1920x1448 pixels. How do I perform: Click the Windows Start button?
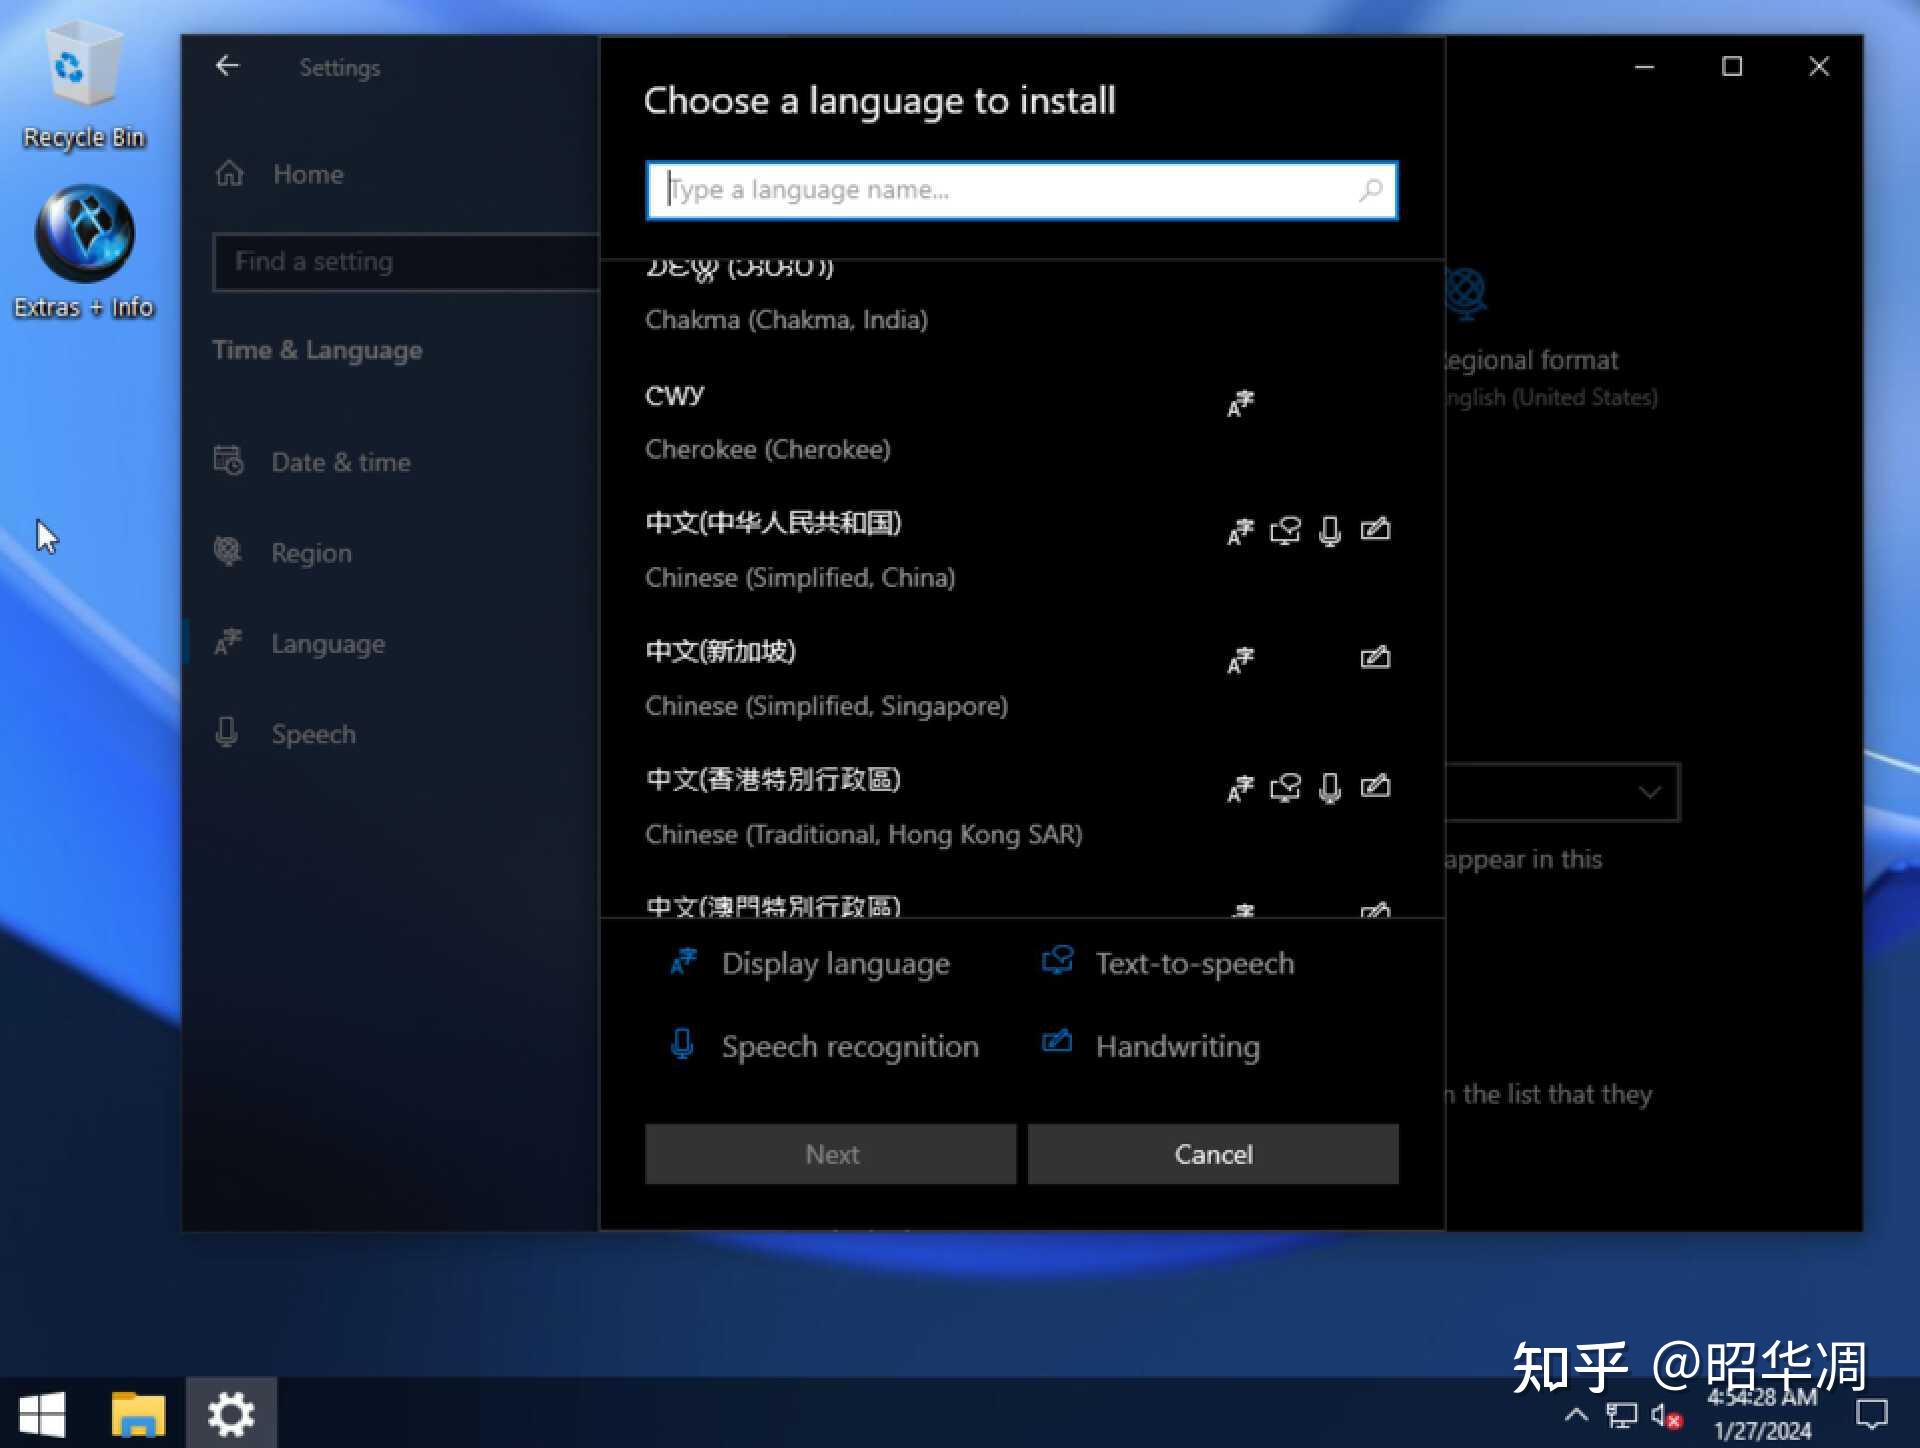(x=41, y=1414)
